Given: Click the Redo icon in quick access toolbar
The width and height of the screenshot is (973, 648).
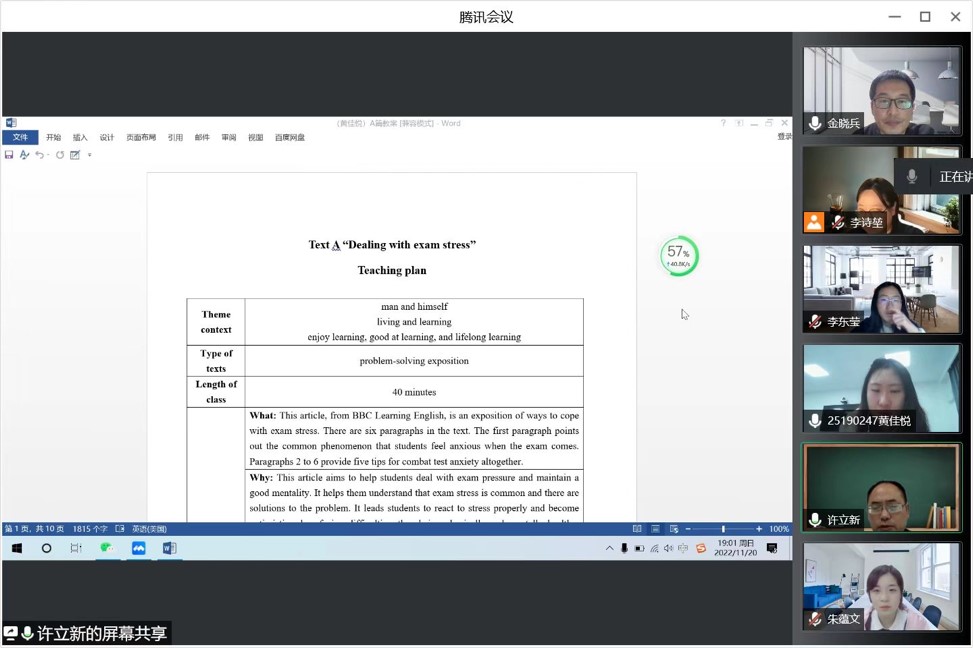Looking at the screenshot, I should [60, 155].
